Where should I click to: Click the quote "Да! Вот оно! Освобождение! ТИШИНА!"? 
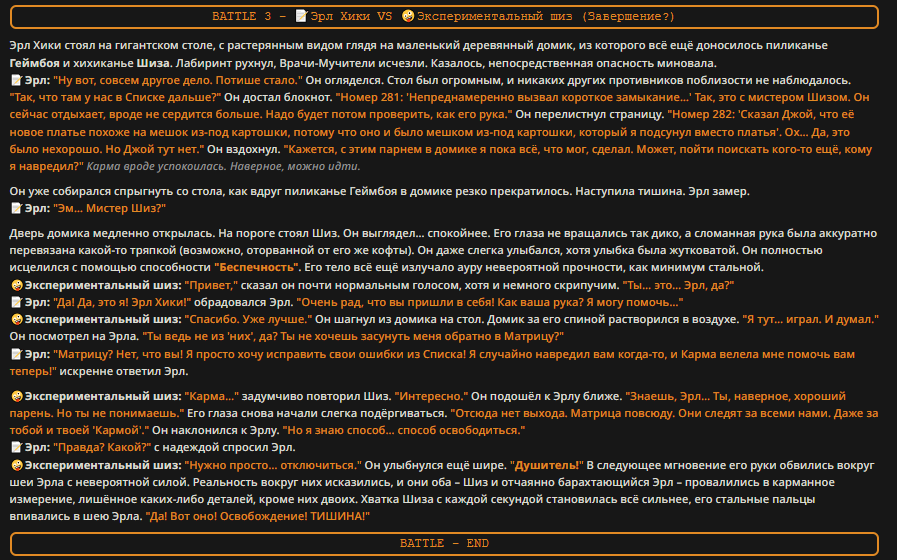point(257,516)
